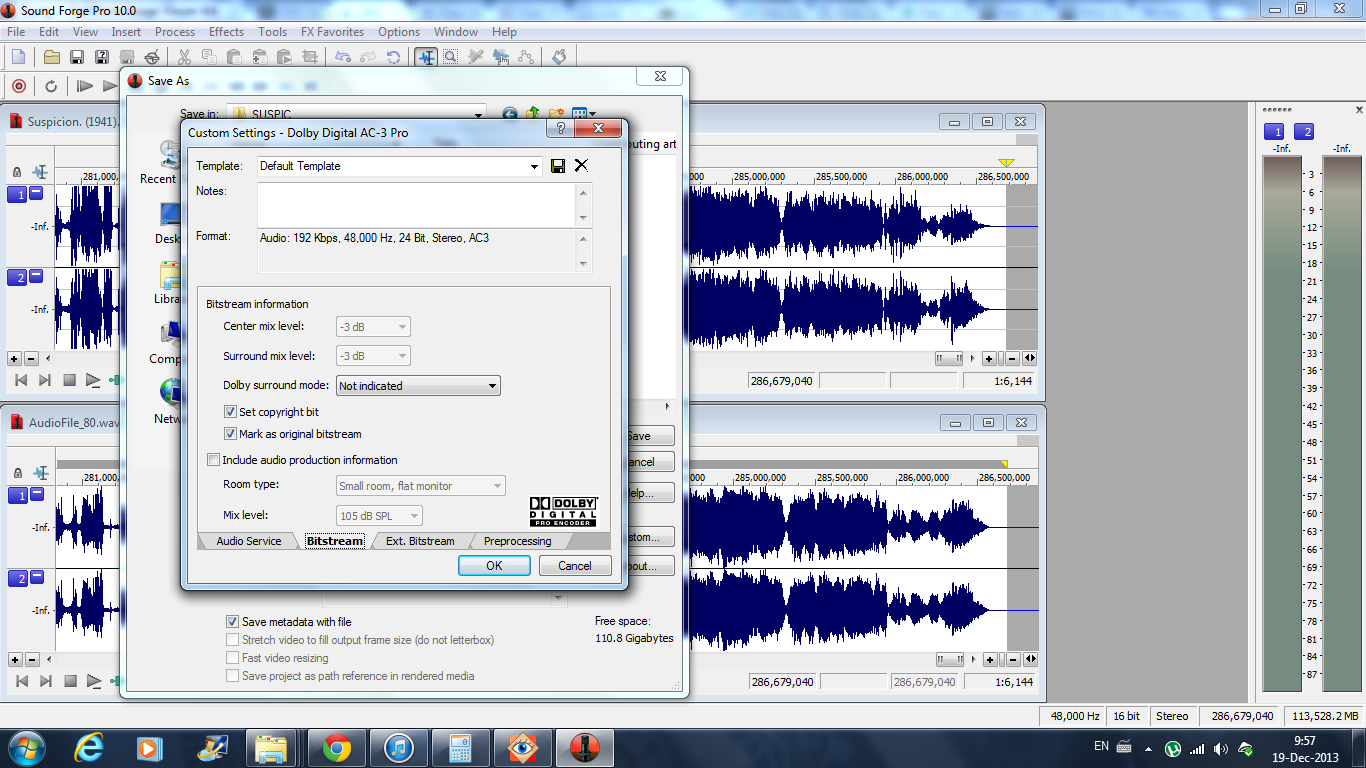
Task: Open the Template dropdown
Action: tap(535, 167)
